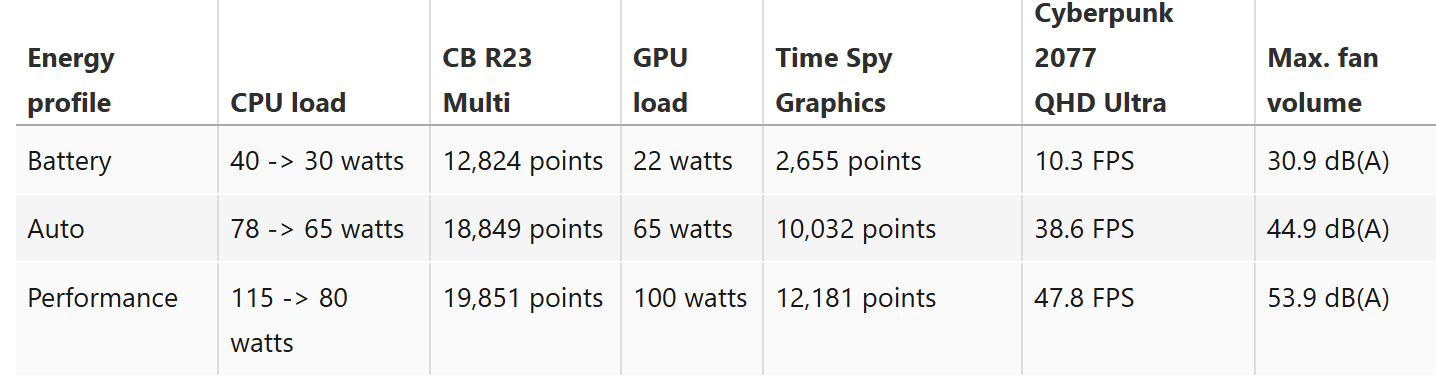Screen dimensions: 1436x389
Task: Click the Auto profile row label
Action: coord(56,229)
